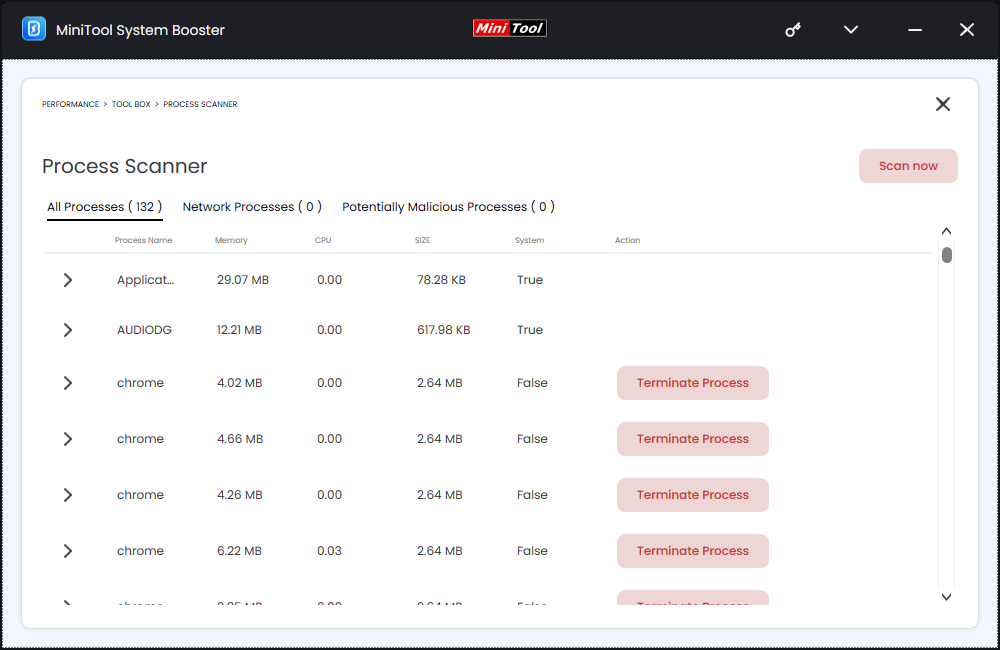1000x650 pixels.
Task: Sort by Memory column header
Action: coord(231,240)
